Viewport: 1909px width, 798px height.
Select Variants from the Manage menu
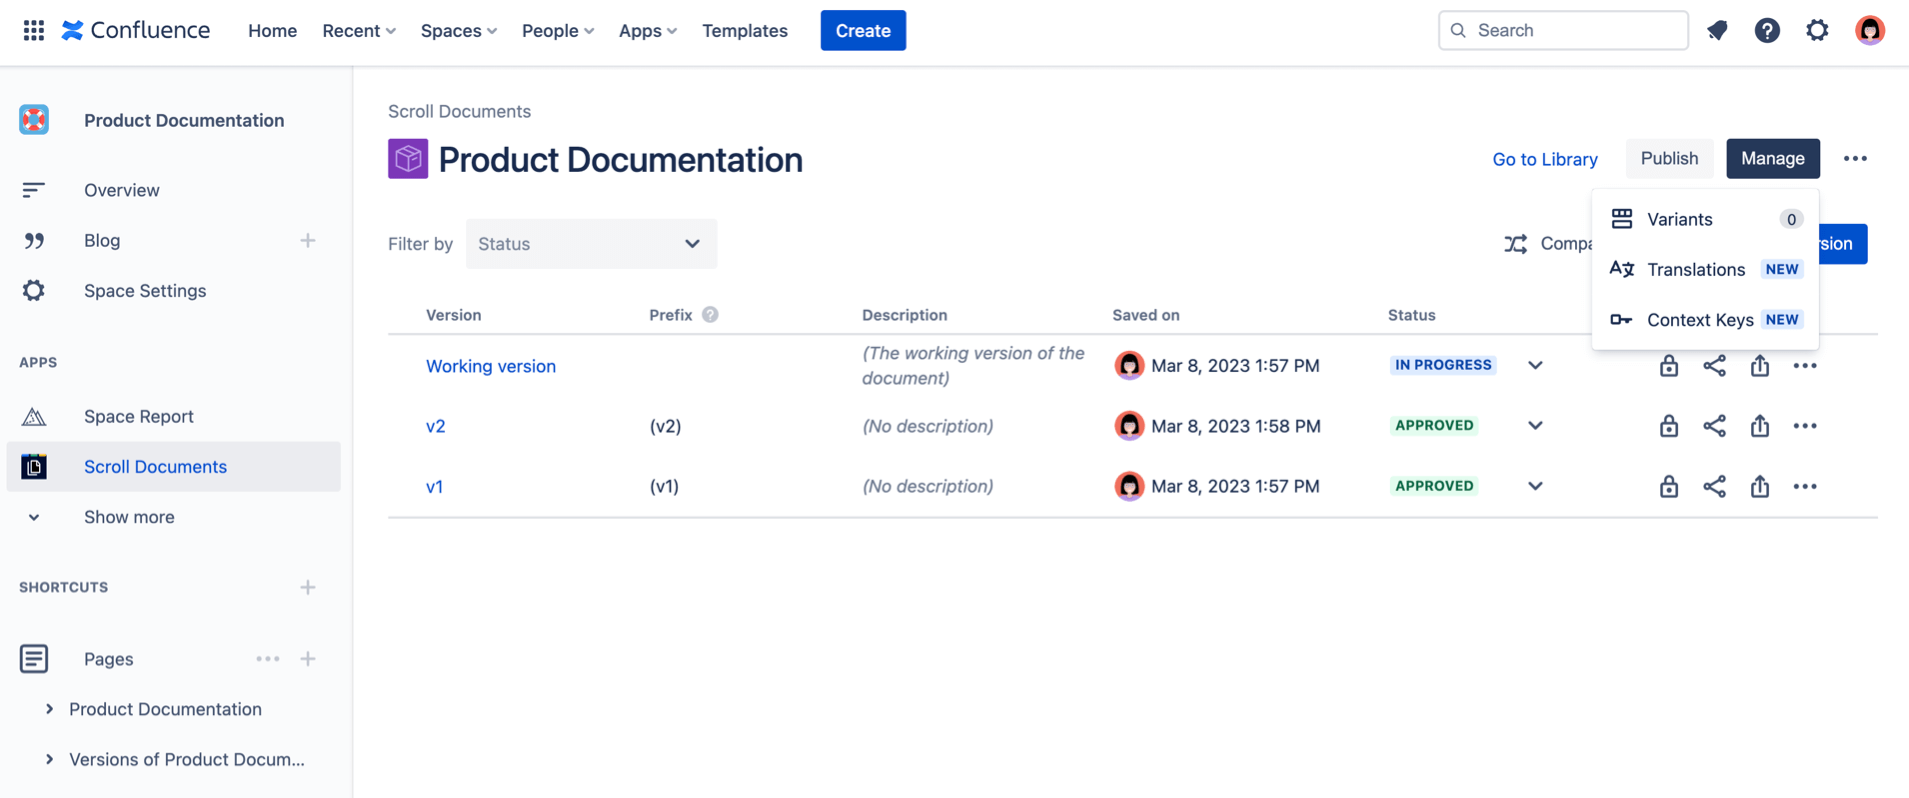coord(1705,219)
